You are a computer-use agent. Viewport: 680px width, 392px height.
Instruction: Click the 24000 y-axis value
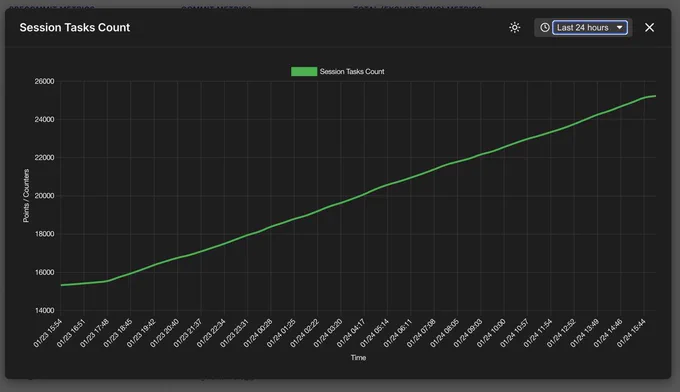[45, 119]
